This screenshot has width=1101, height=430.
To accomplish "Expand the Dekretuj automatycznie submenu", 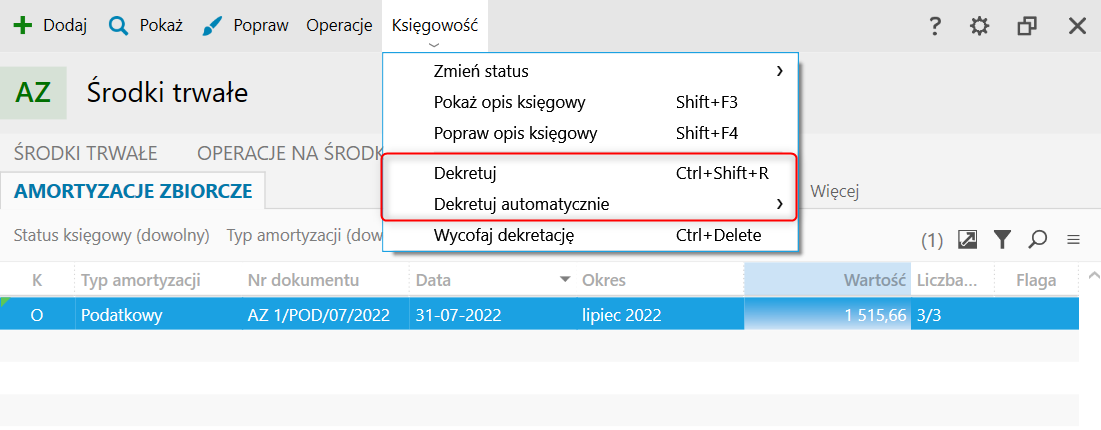I will 779,204.
